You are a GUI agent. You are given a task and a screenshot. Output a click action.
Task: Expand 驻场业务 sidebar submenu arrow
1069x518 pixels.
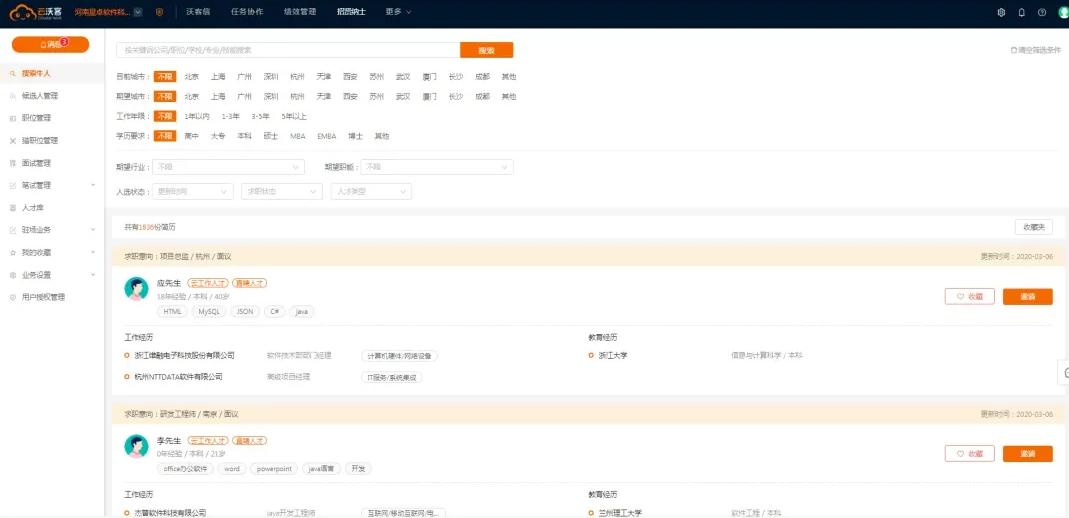(93, 230)
